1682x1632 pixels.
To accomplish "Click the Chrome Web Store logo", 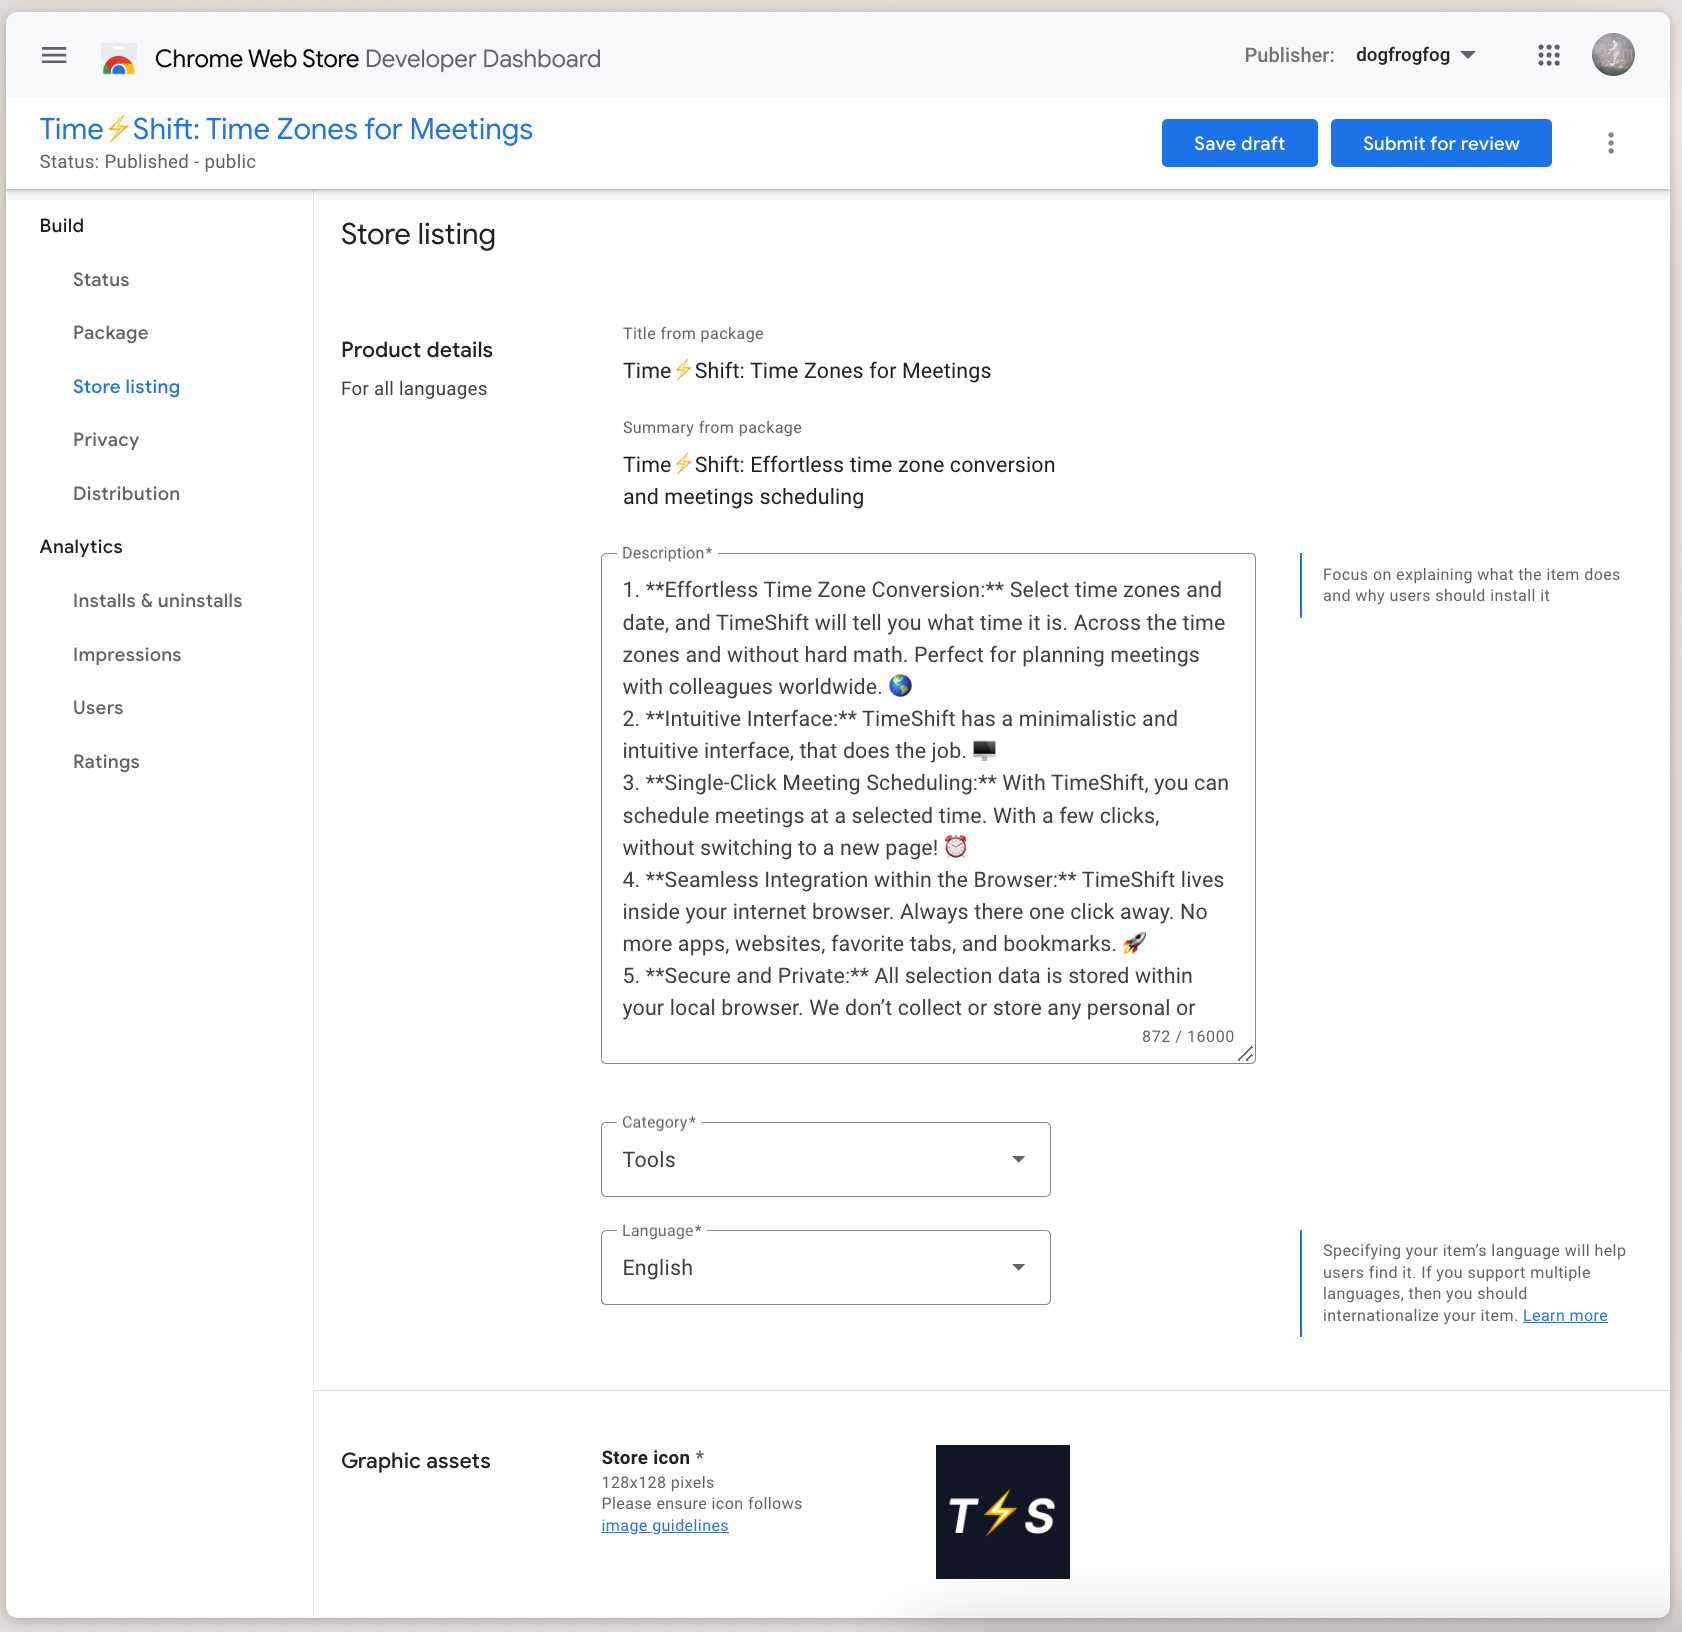I will tap(119, 59).
